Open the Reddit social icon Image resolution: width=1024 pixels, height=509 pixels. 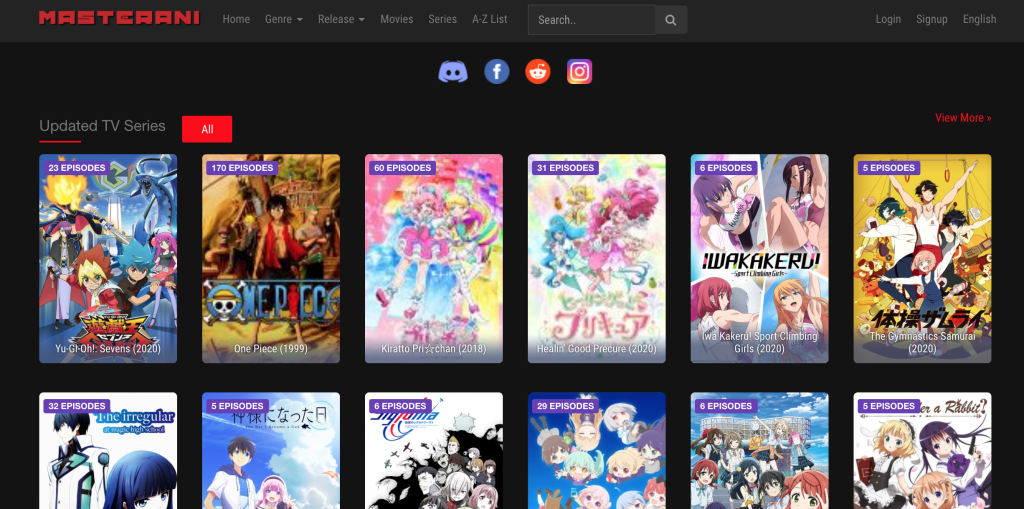[538, 71]
